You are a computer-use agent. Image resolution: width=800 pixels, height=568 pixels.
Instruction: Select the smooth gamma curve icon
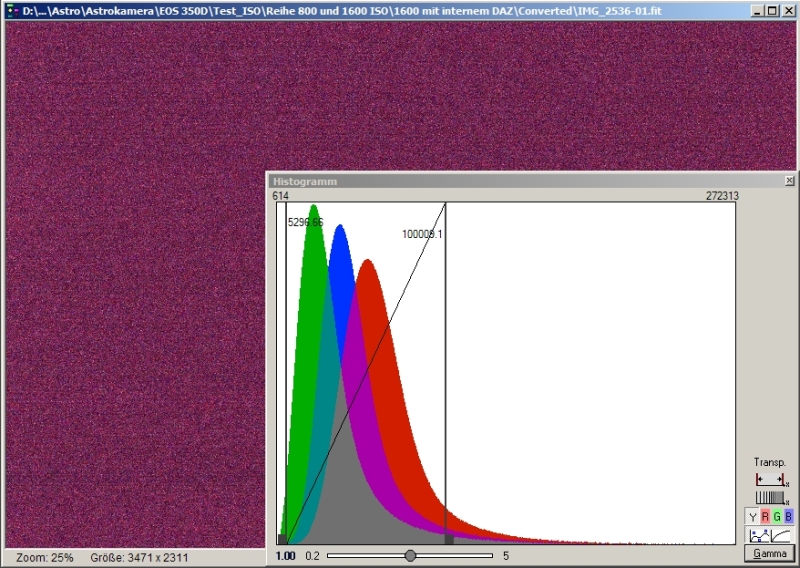coord(781,535)
